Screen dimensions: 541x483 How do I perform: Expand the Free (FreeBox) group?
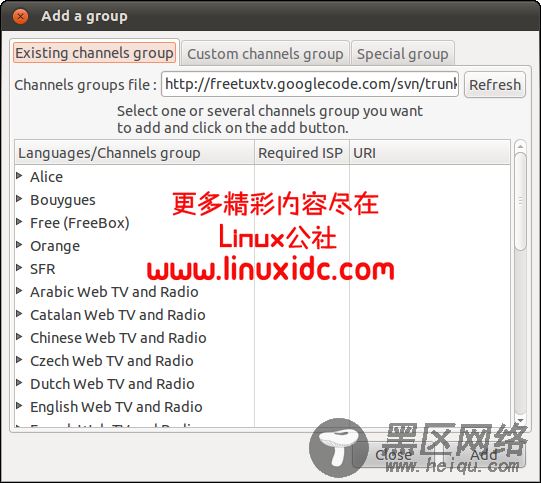[19, 222]
